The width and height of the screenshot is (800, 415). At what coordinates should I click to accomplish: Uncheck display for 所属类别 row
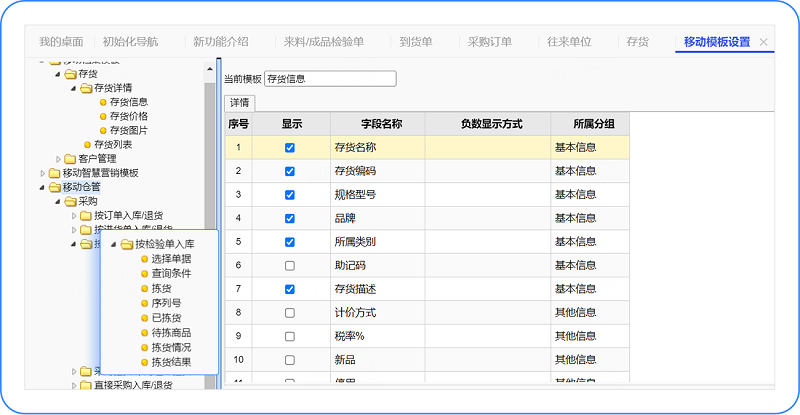point(290,242)
